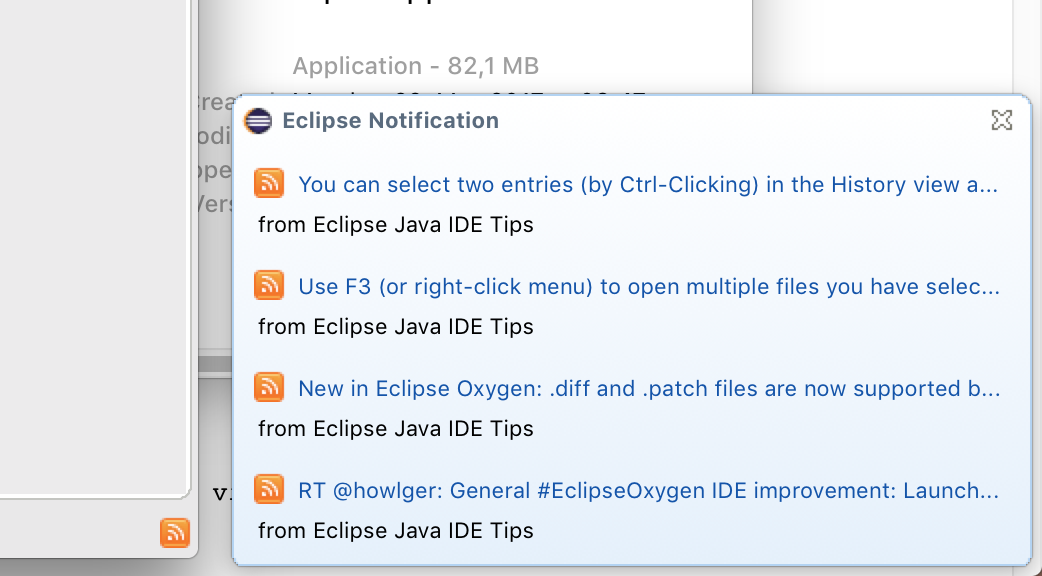The height and width of the screenshot is (576, 1042).
Task: Click the source line under the History view tip
Action: pos(396,225)
